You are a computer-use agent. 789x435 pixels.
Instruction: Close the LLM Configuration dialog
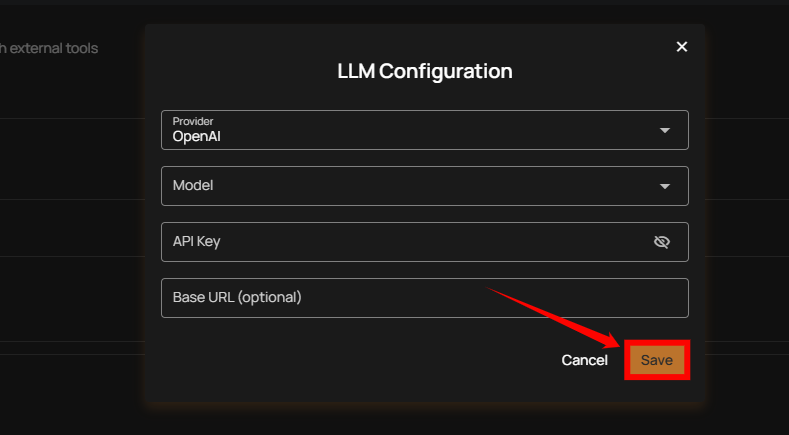click(682, 47)
